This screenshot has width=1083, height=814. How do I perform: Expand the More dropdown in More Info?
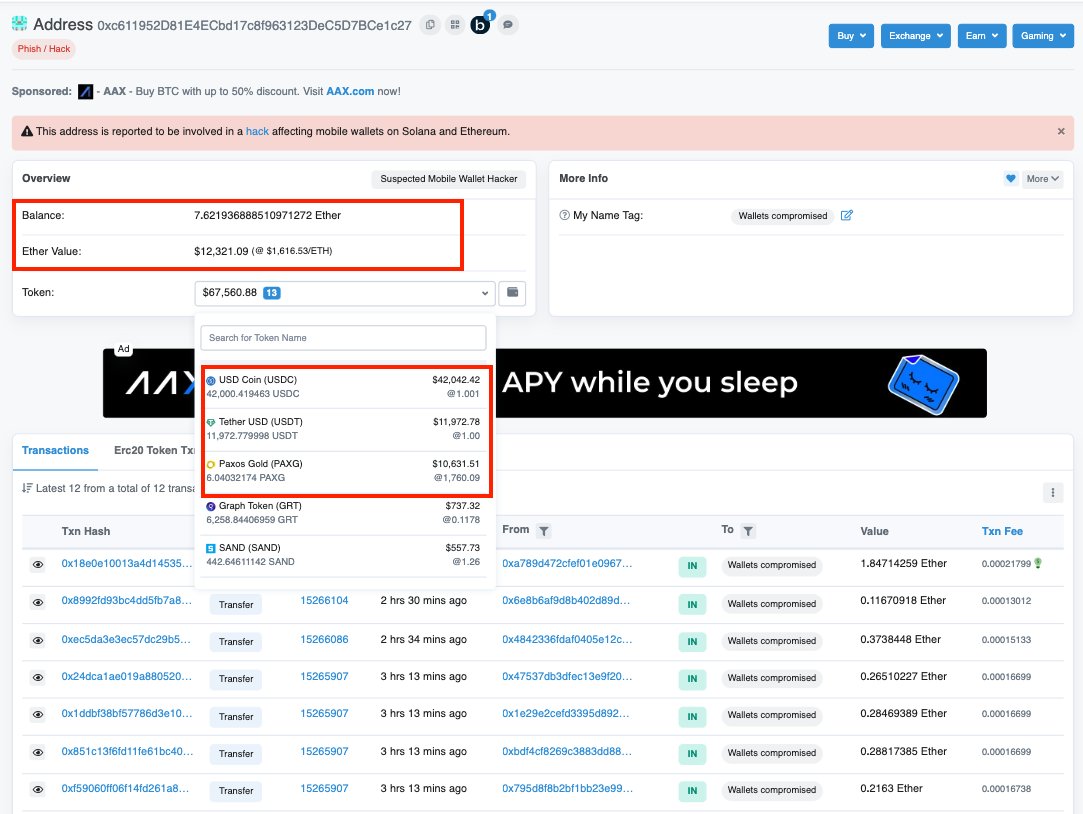click(1042, 179)
